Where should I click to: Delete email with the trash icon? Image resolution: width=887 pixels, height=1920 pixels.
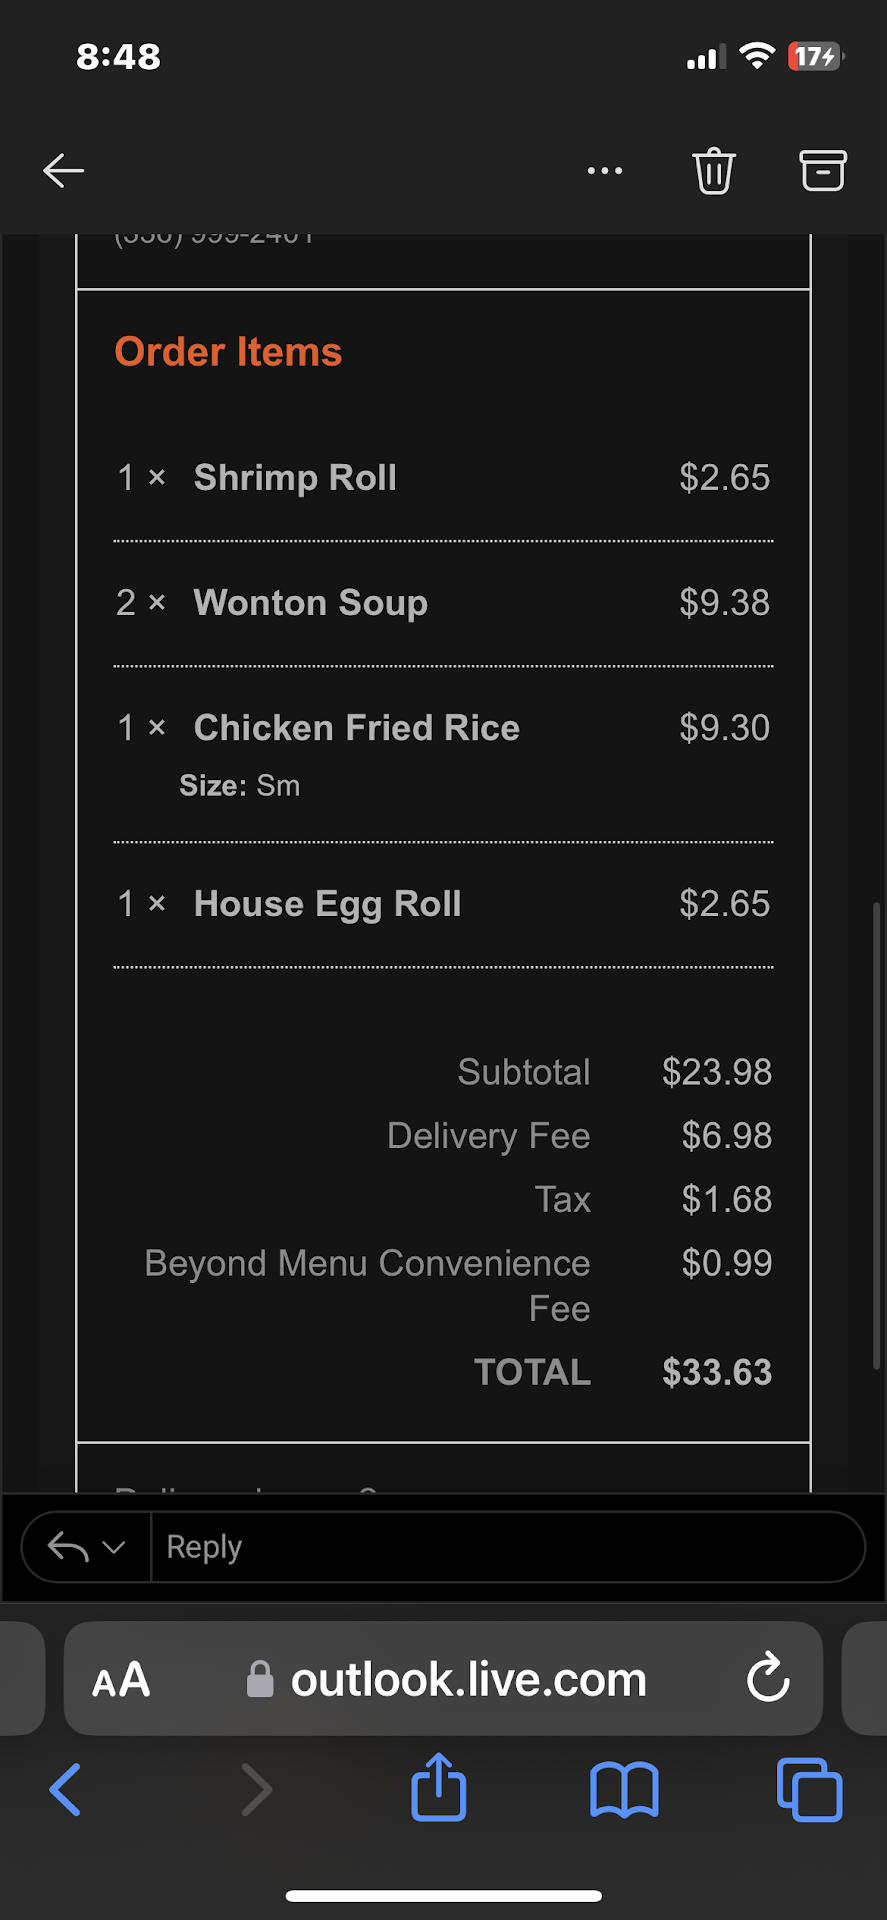click(714, 171)
